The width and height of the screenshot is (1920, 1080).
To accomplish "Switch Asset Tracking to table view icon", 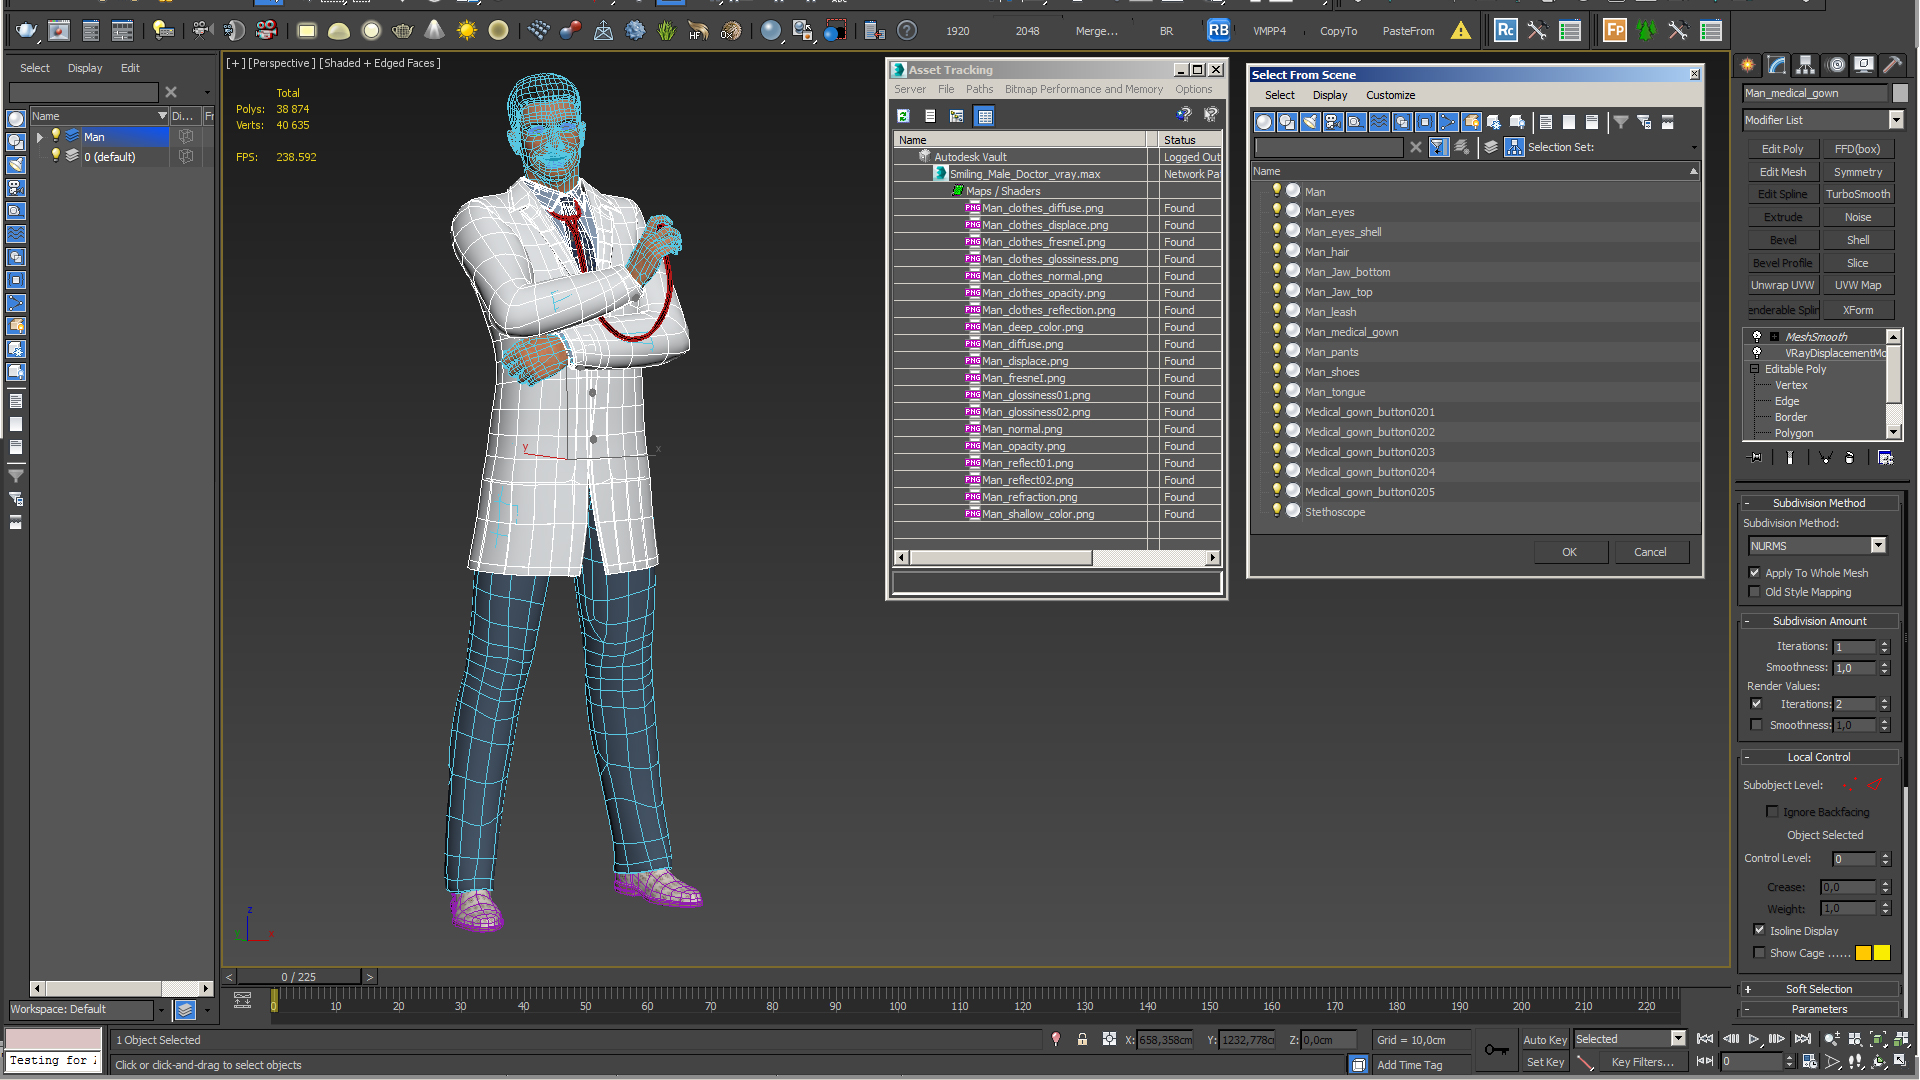I will coord(985,116).
